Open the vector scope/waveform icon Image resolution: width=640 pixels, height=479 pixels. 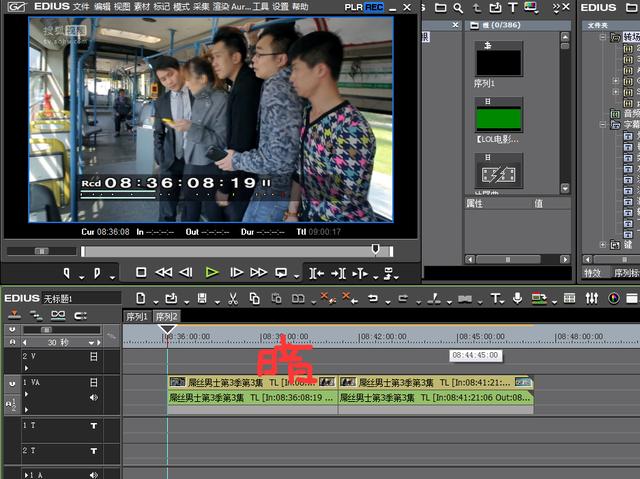point(613,298)
